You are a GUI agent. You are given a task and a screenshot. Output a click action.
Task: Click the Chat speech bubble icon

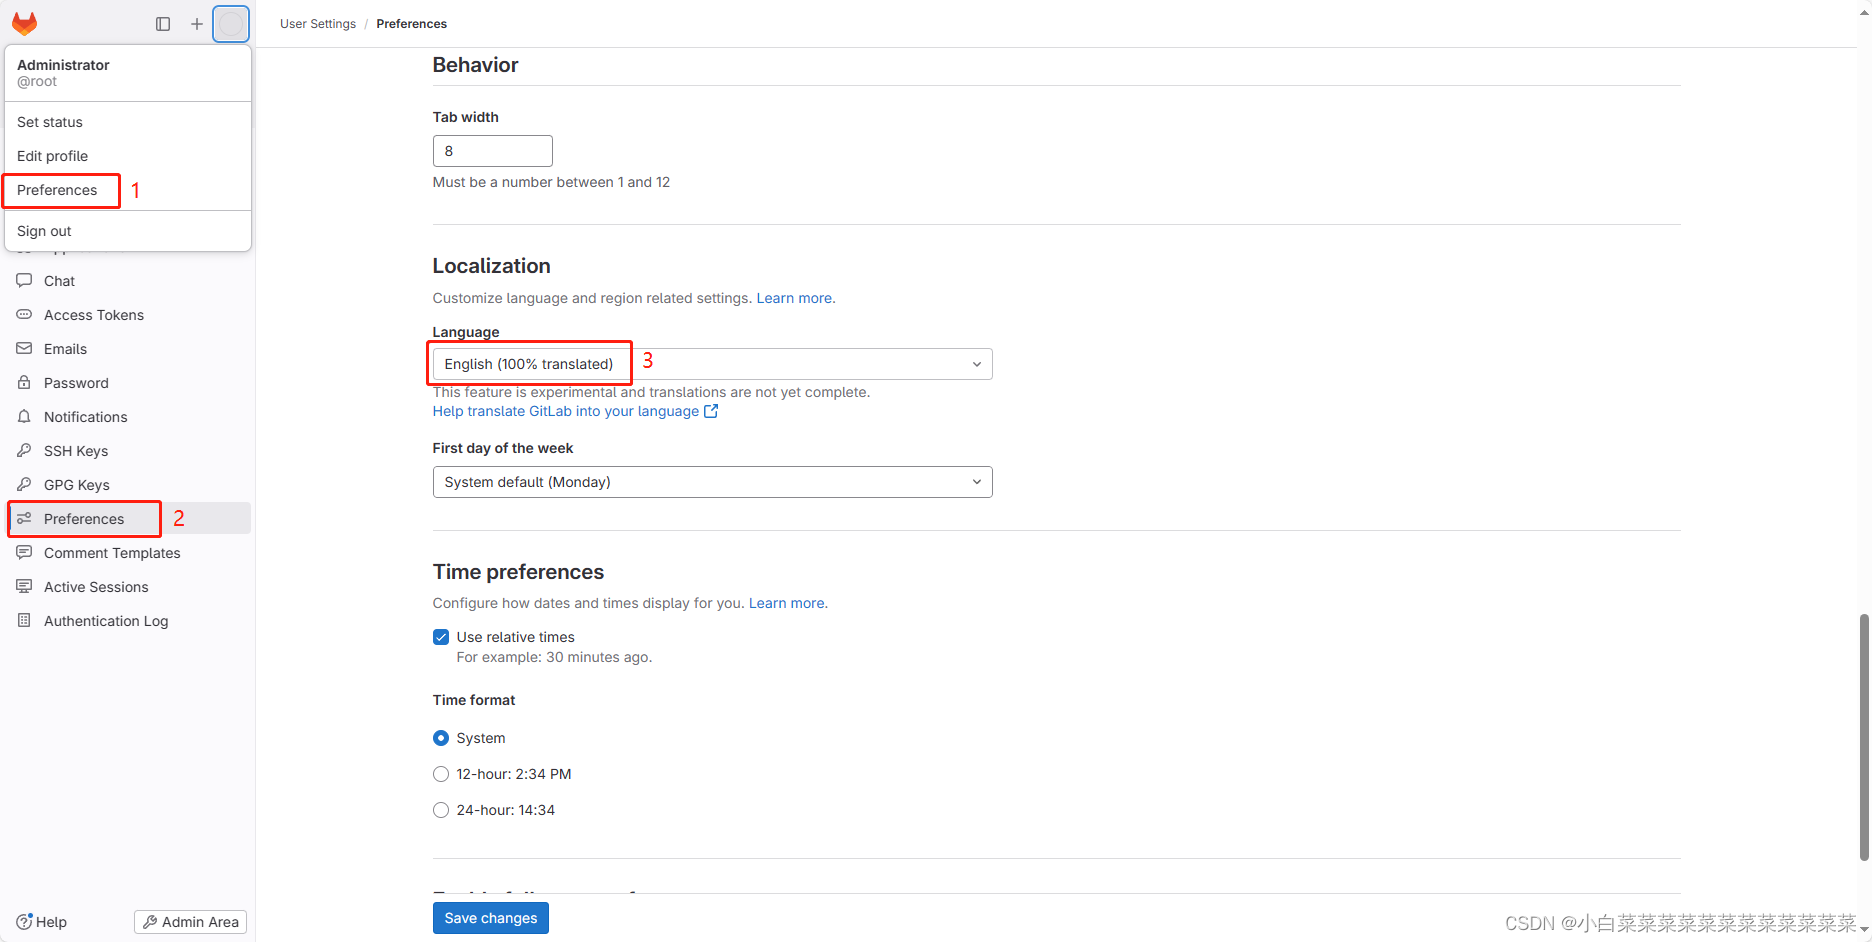[x=24, y=281]
